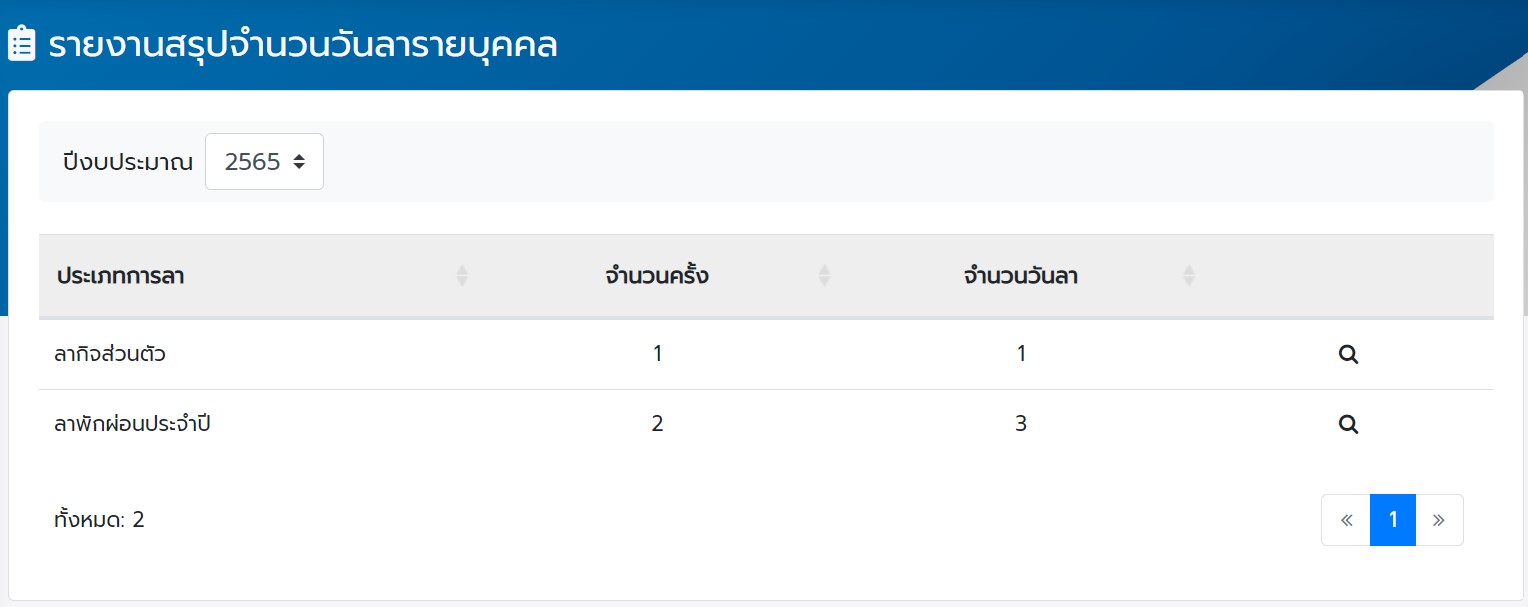Click the จำนวนวันลา column header text

(x=1020, y=277)
